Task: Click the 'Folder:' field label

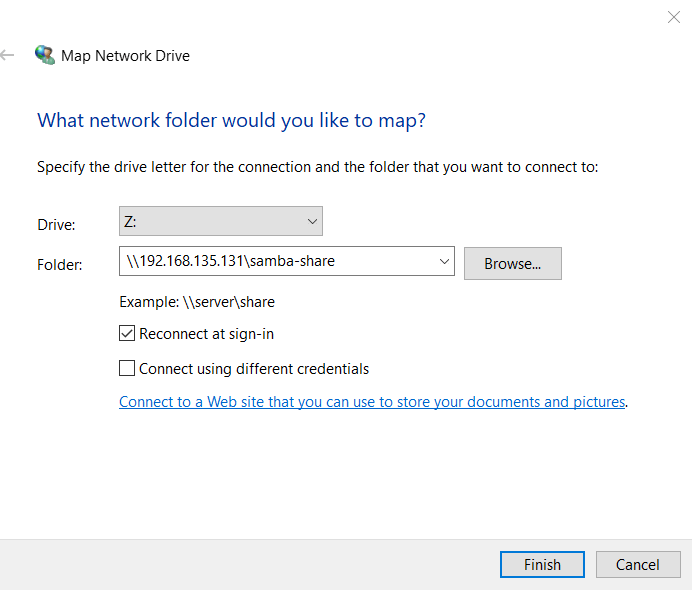Action: coord(60,265)
